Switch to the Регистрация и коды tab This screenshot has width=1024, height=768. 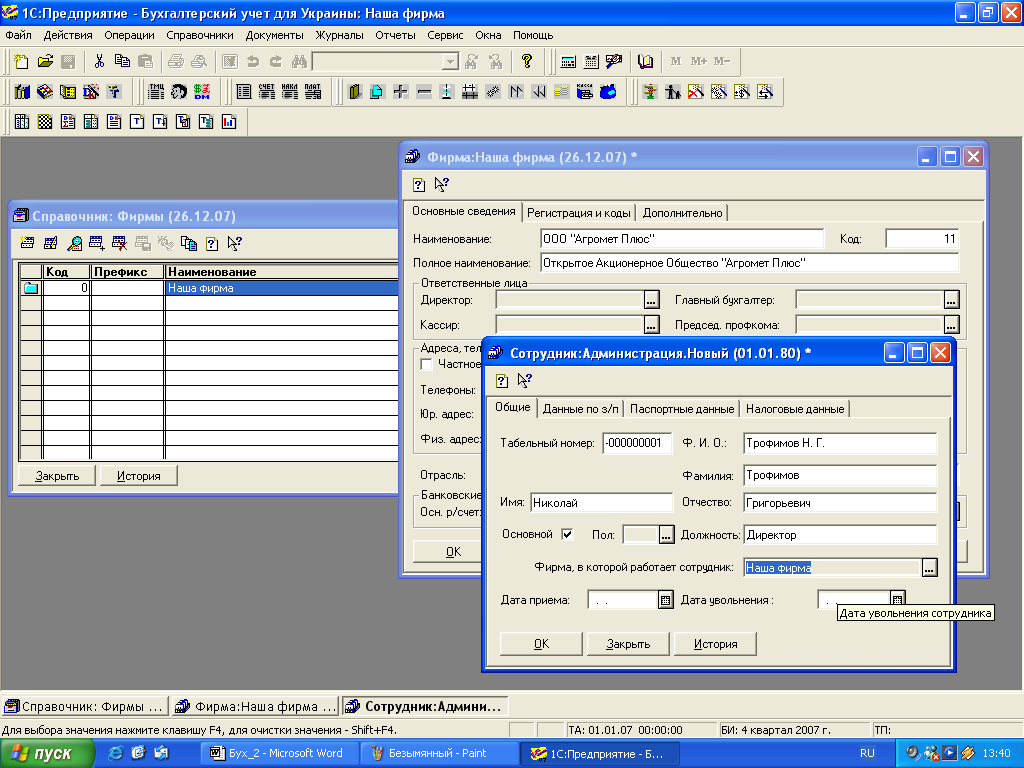click(578, 213)
